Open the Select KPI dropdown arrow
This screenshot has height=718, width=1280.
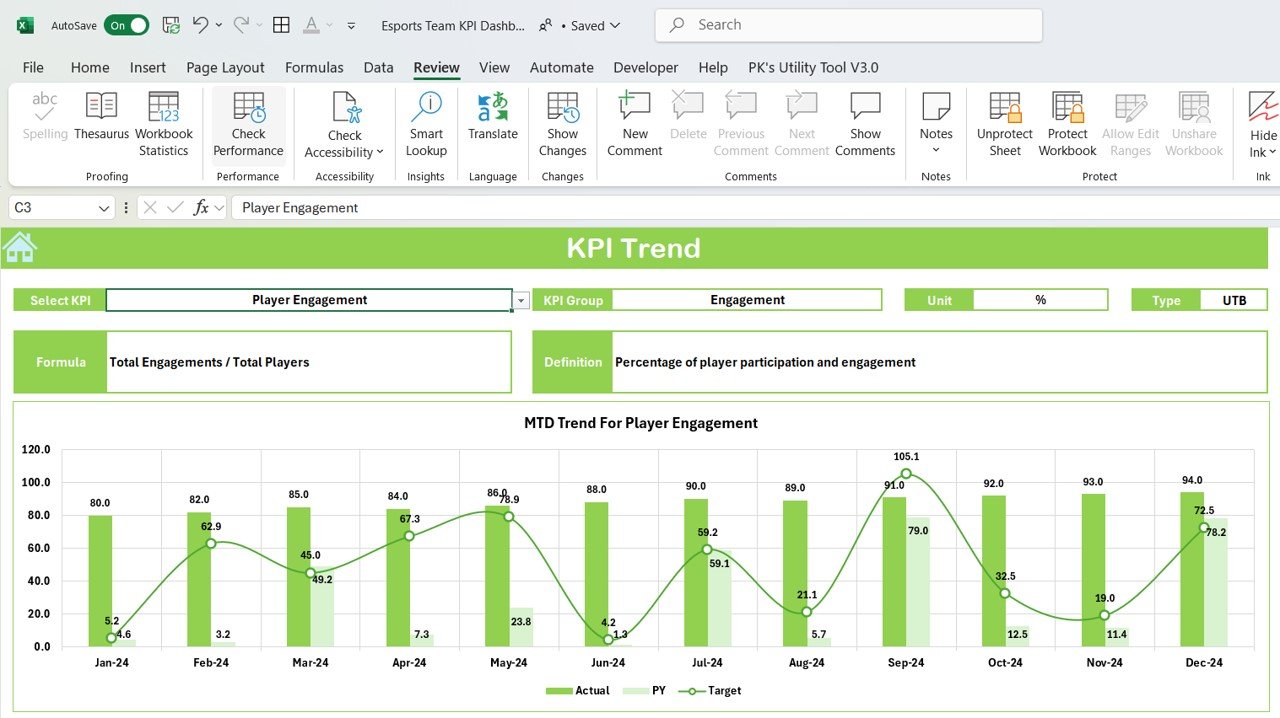click(521, 300)
